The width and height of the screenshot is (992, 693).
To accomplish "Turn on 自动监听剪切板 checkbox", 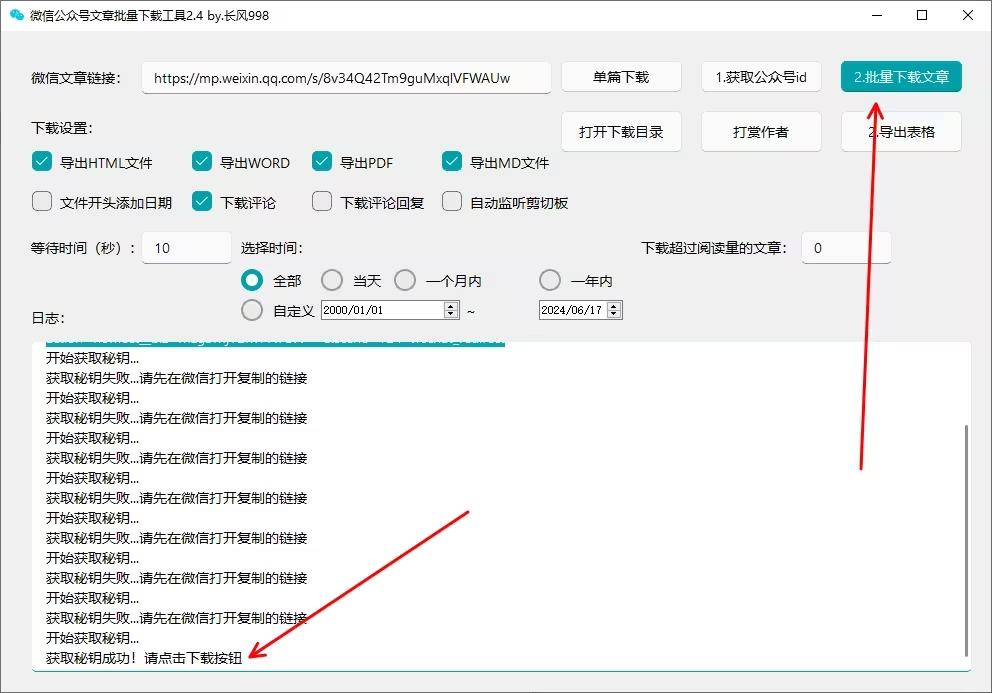I will [452, 202].
